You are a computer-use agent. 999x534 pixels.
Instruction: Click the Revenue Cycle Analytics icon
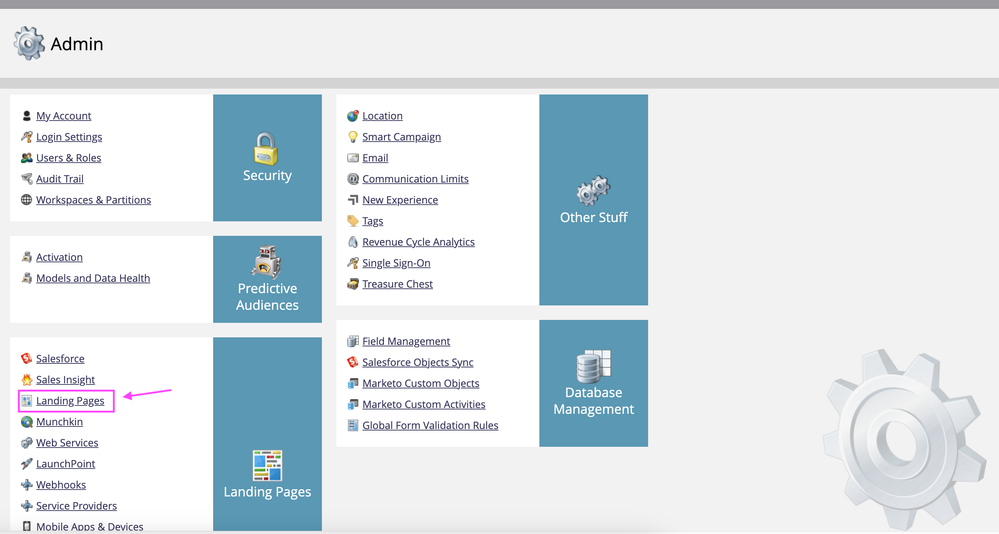pos(352,242)
